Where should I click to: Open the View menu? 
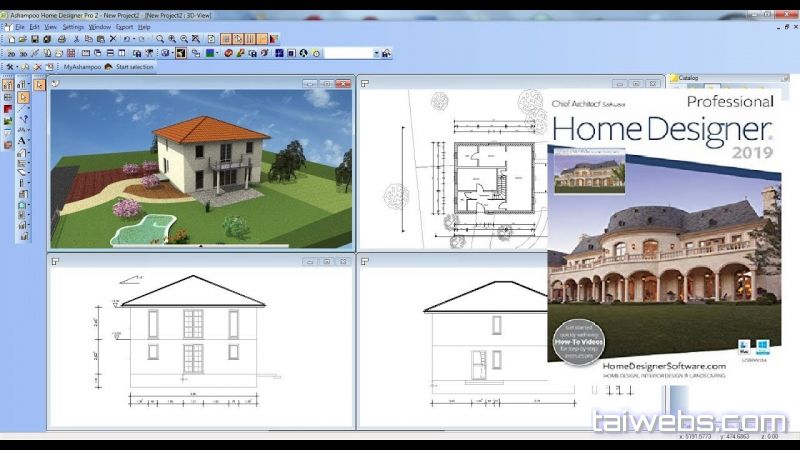tap(51, 27)
